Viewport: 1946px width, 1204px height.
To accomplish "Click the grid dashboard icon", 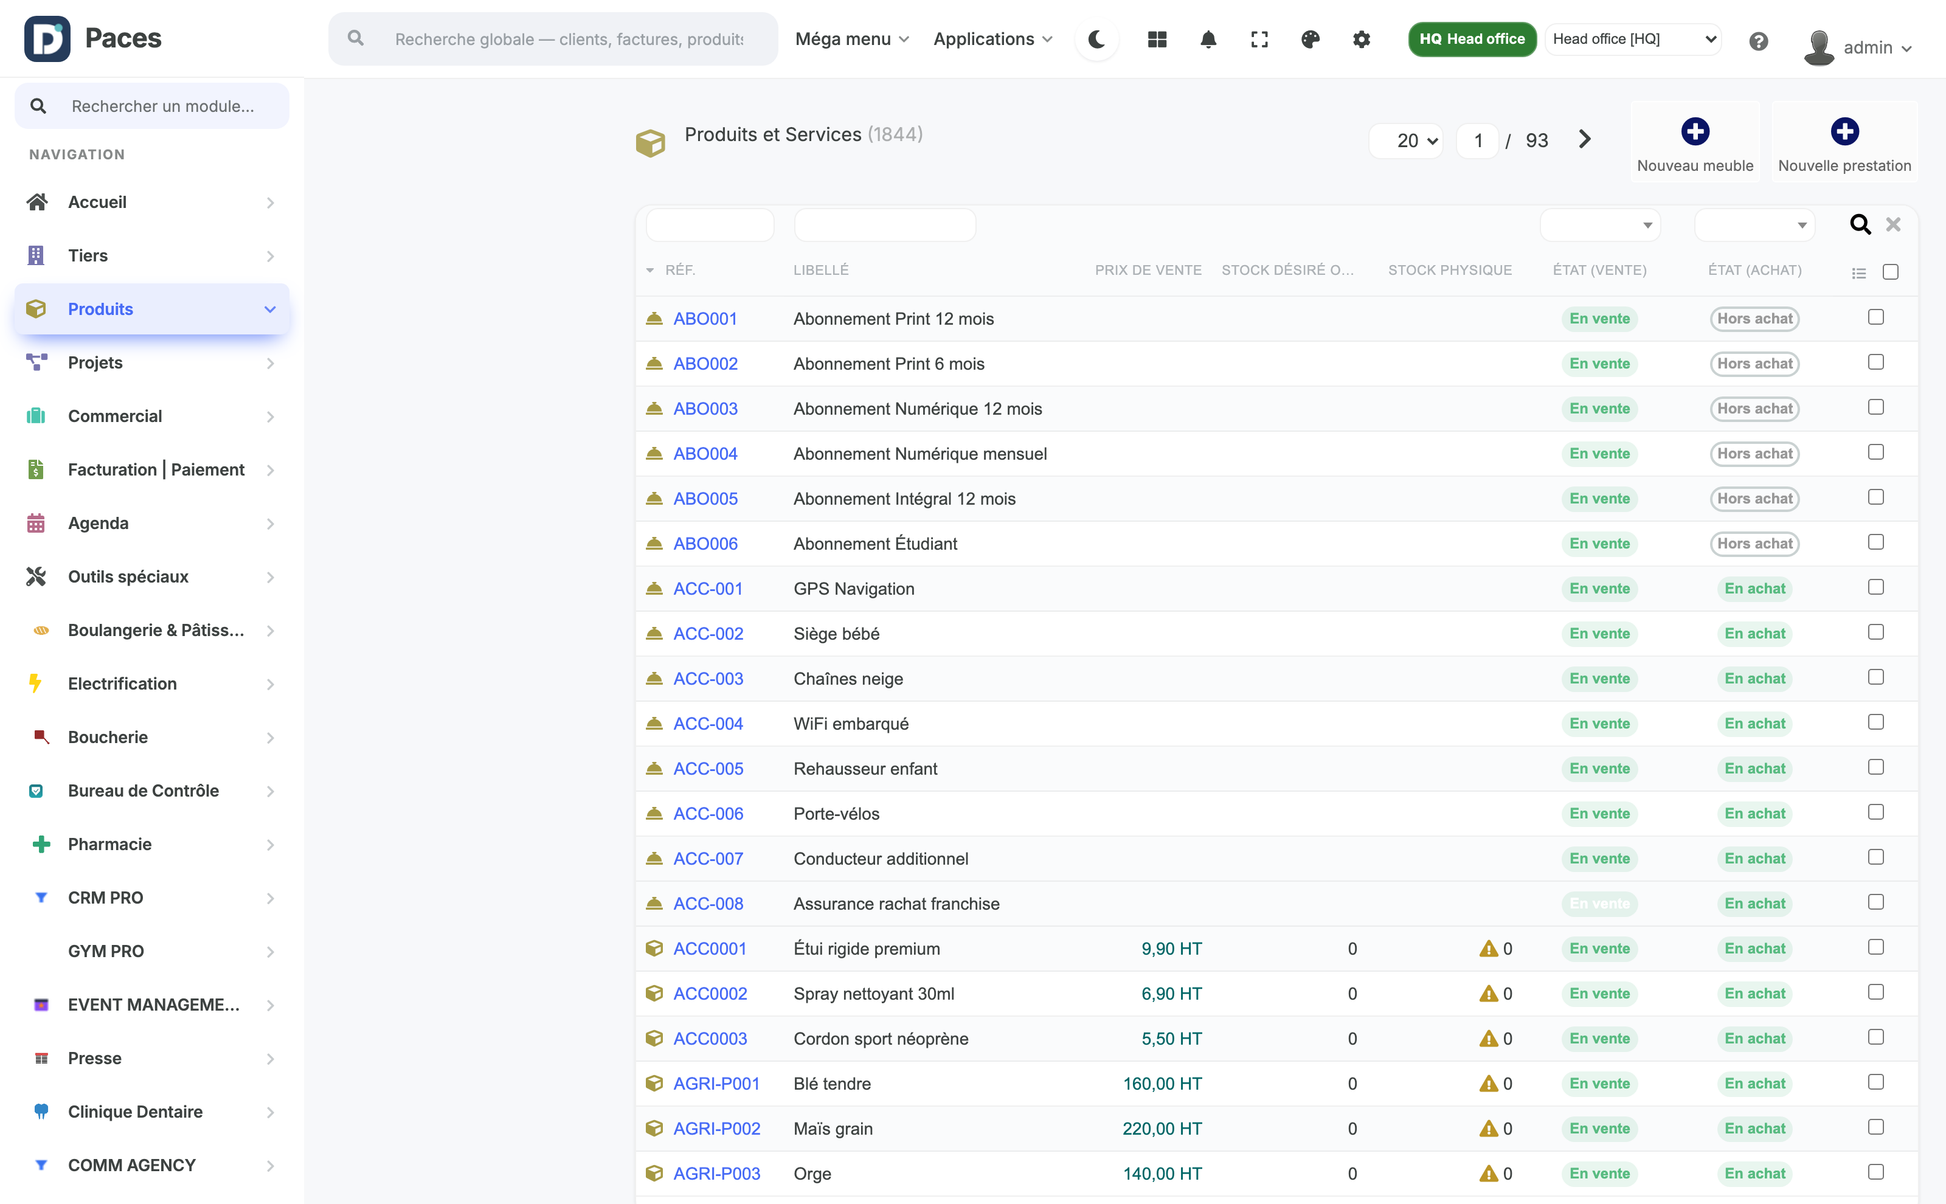I will click(1157, 39).
